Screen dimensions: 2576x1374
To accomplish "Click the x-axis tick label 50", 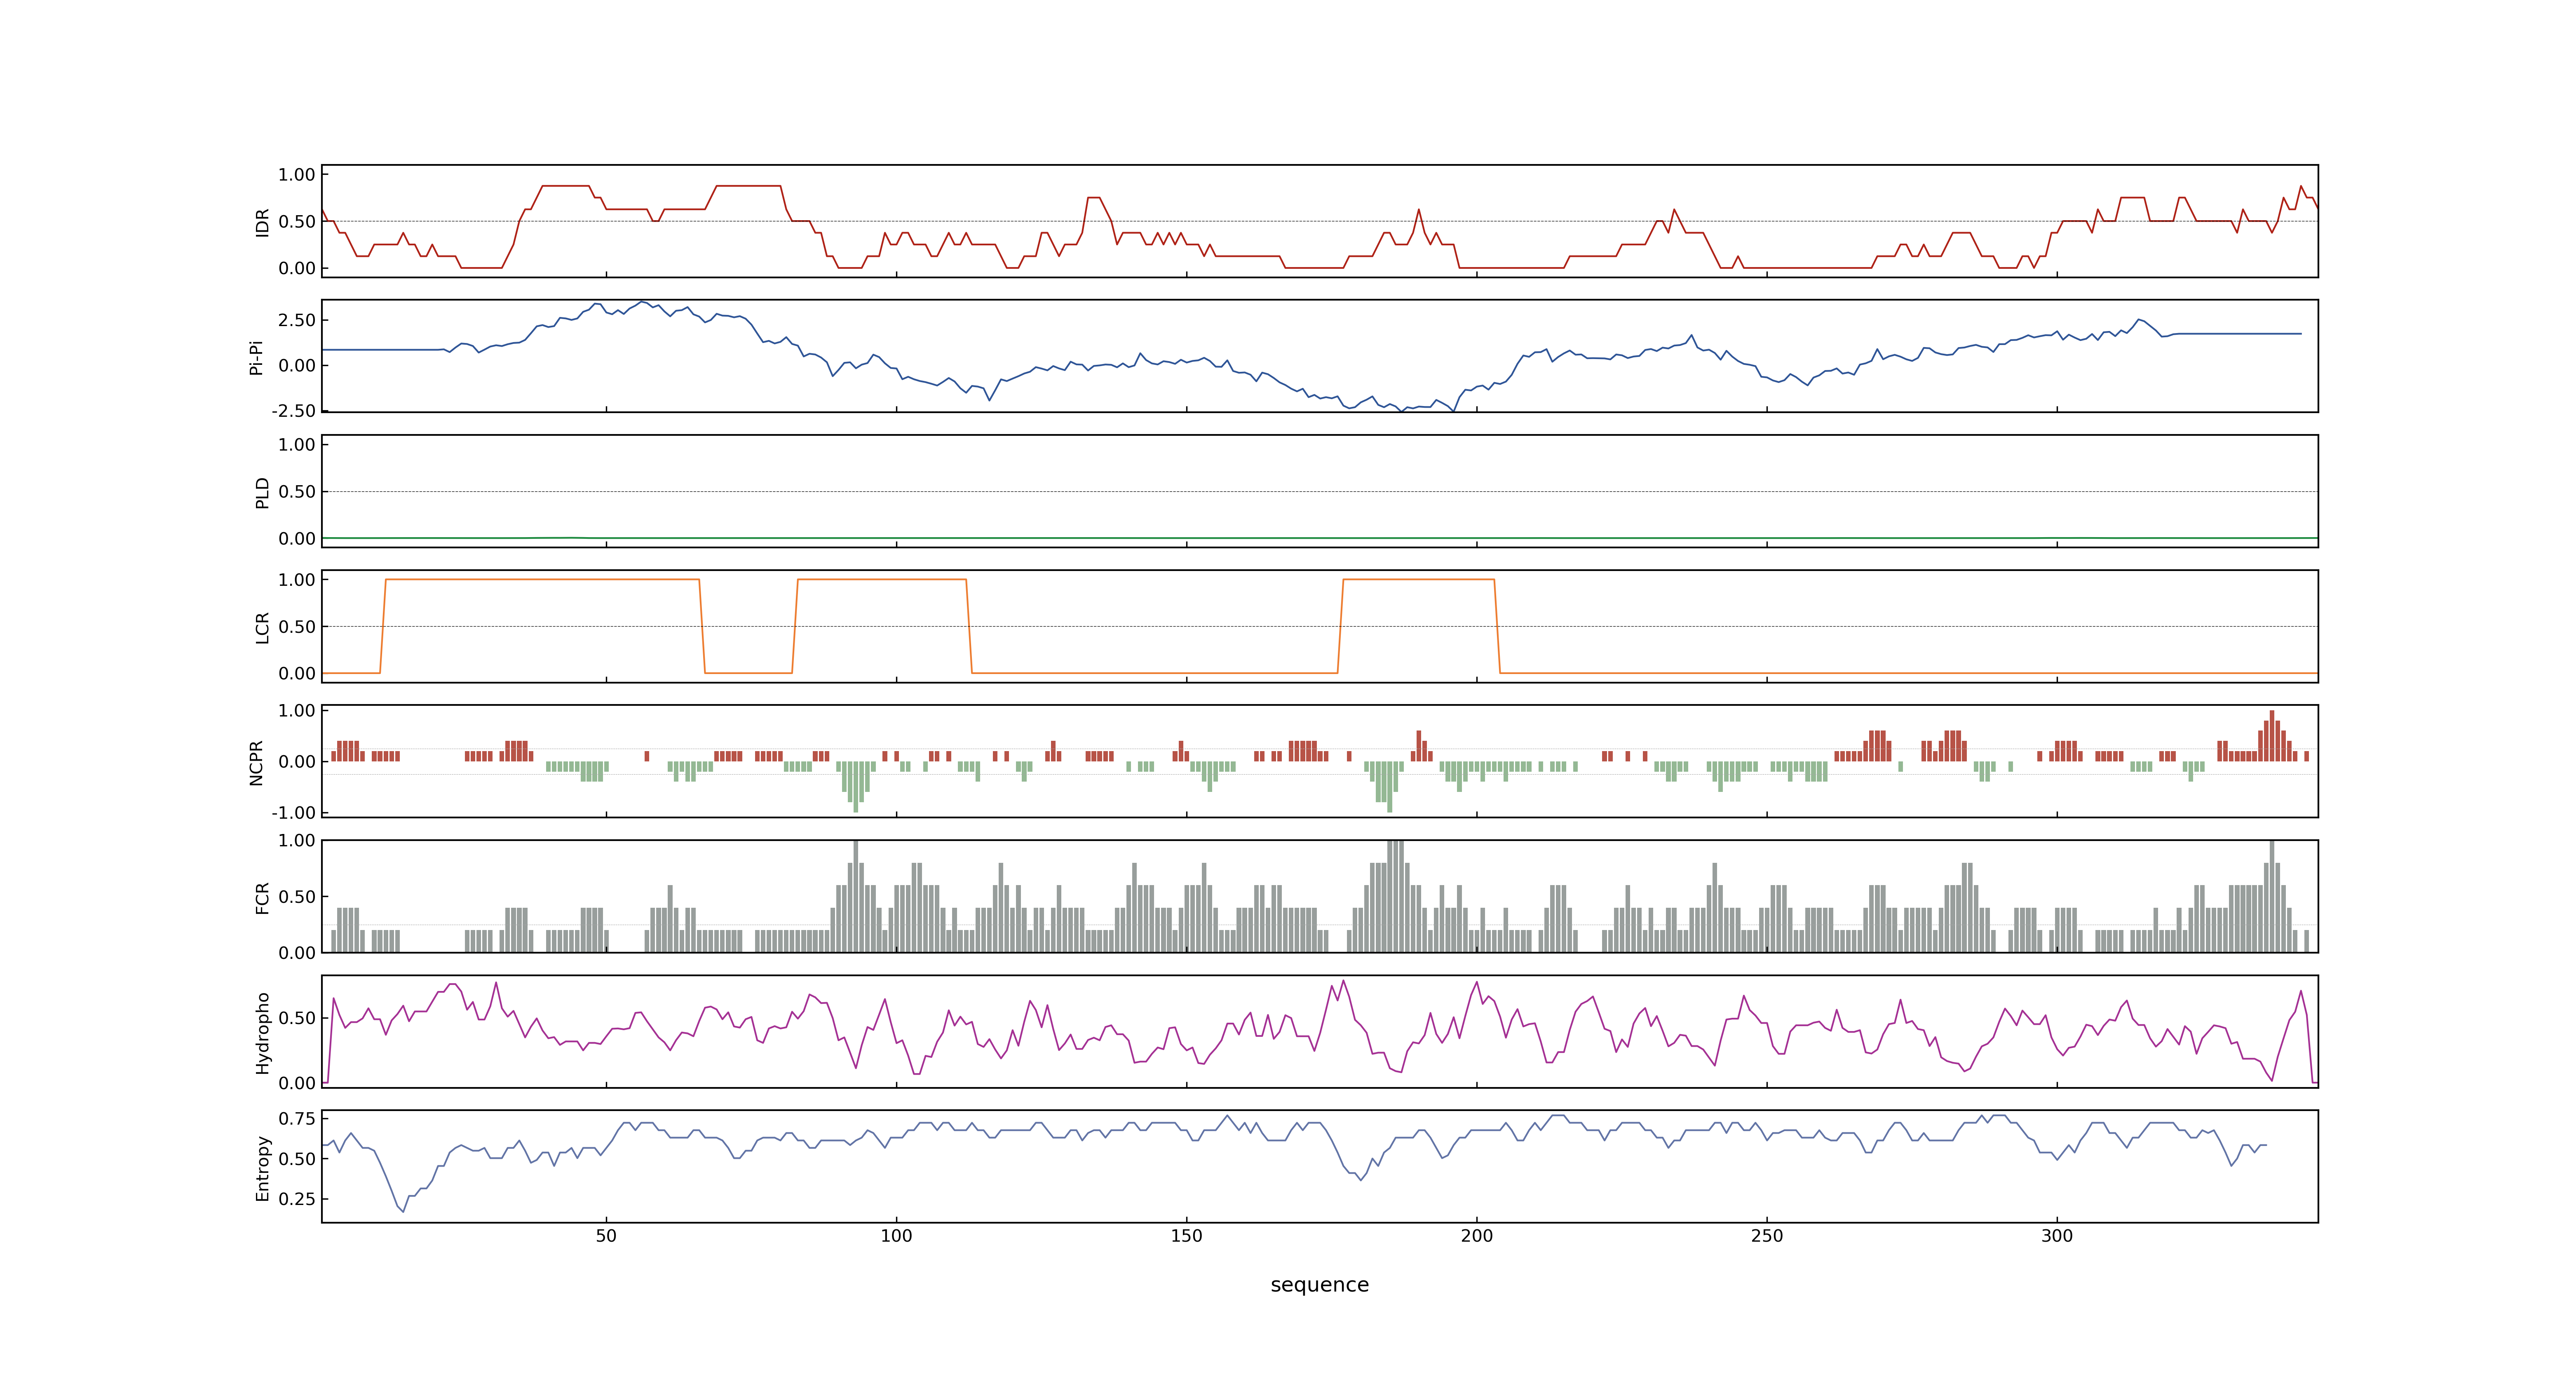I will tap(606, 1236).
